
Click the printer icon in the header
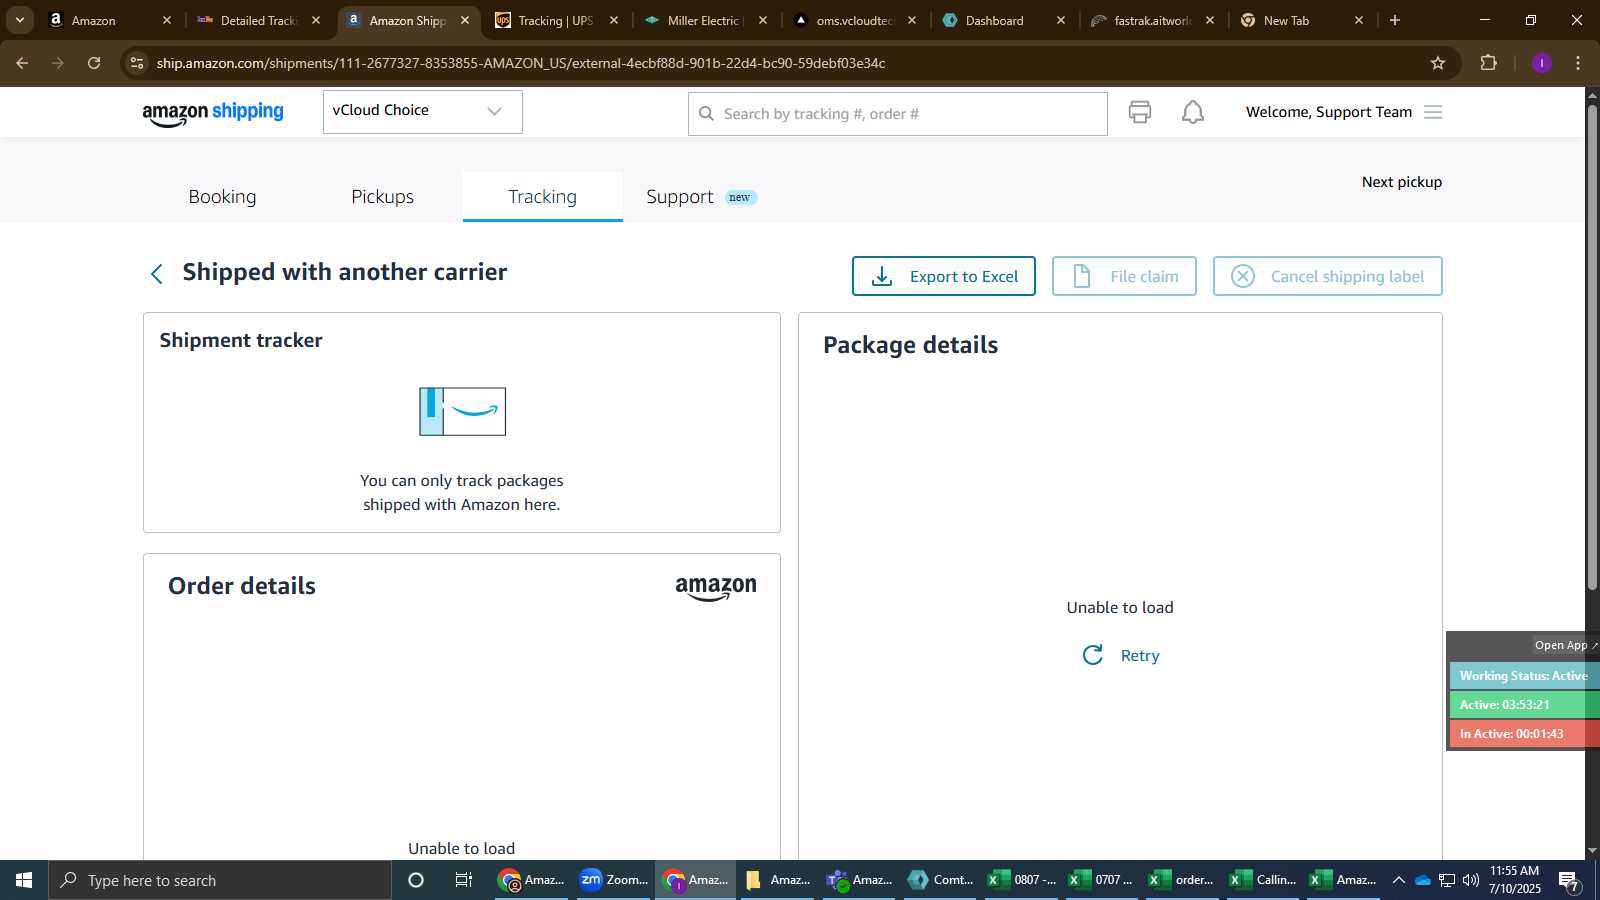pos(1139,112)
